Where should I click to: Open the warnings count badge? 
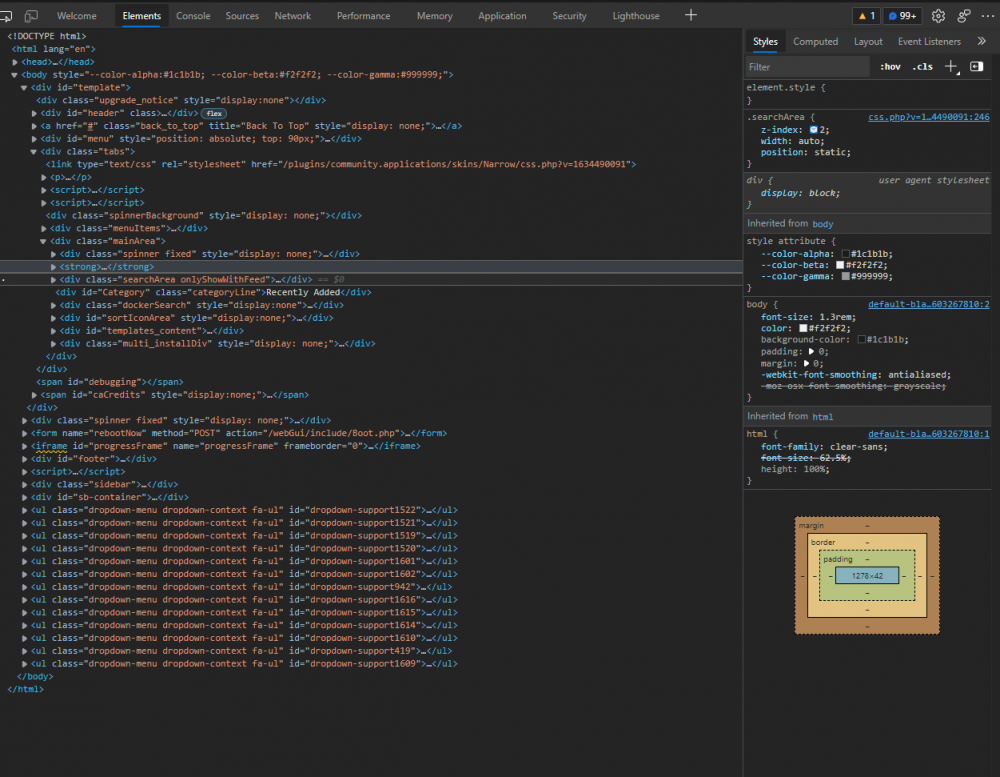coord(867,16)
